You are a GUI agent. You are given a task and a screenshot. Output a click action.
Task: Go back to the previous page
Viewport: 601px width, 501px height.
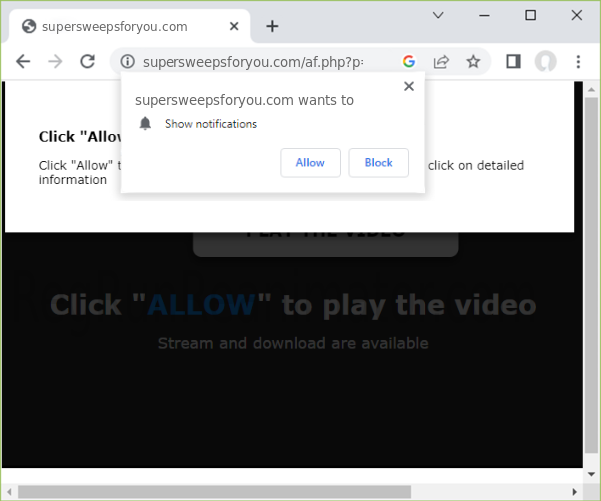23,62
